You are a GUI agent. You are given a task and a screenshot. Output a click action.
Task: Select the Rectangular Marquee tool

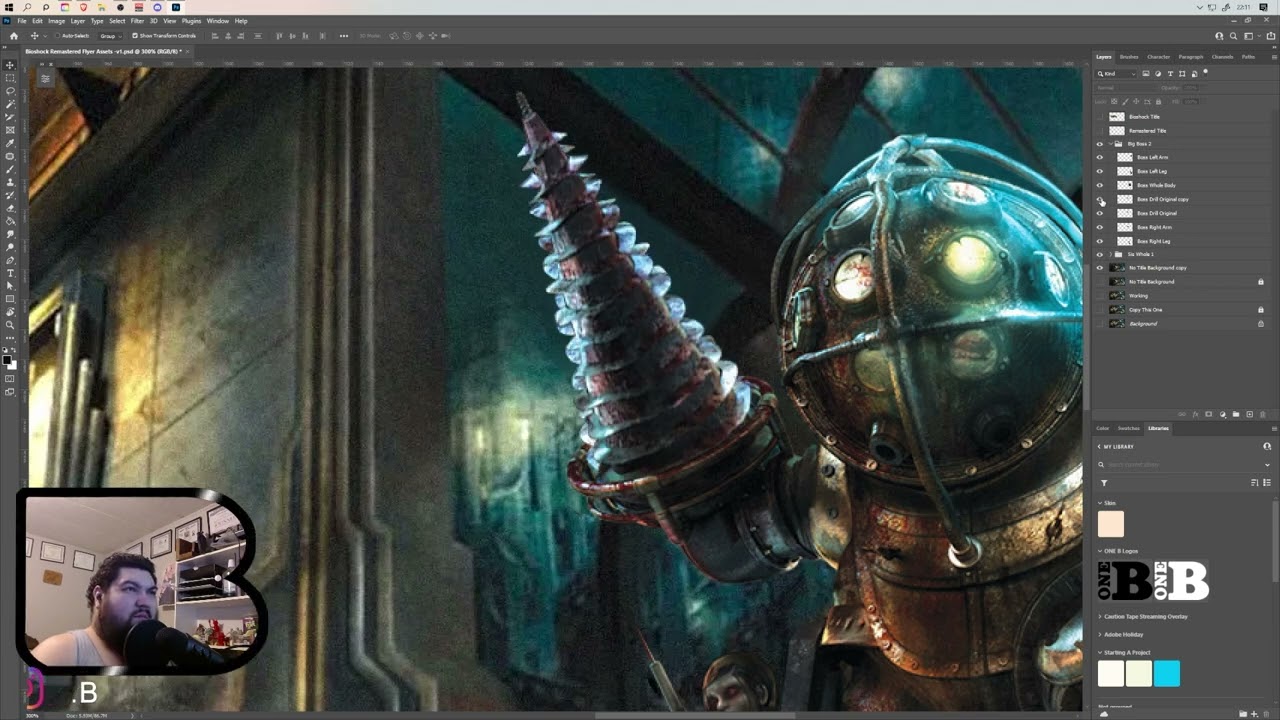[x=10, y=78]
